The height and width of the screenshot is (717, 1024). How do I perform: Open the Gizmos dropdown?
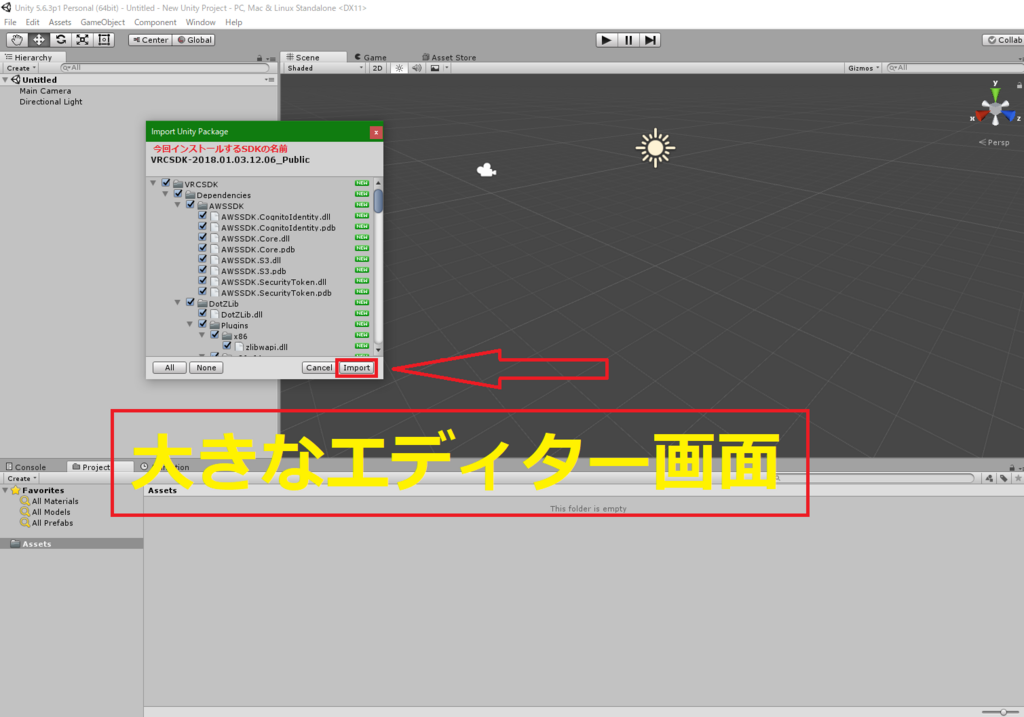pyautogui.click(x=863, y=68)
